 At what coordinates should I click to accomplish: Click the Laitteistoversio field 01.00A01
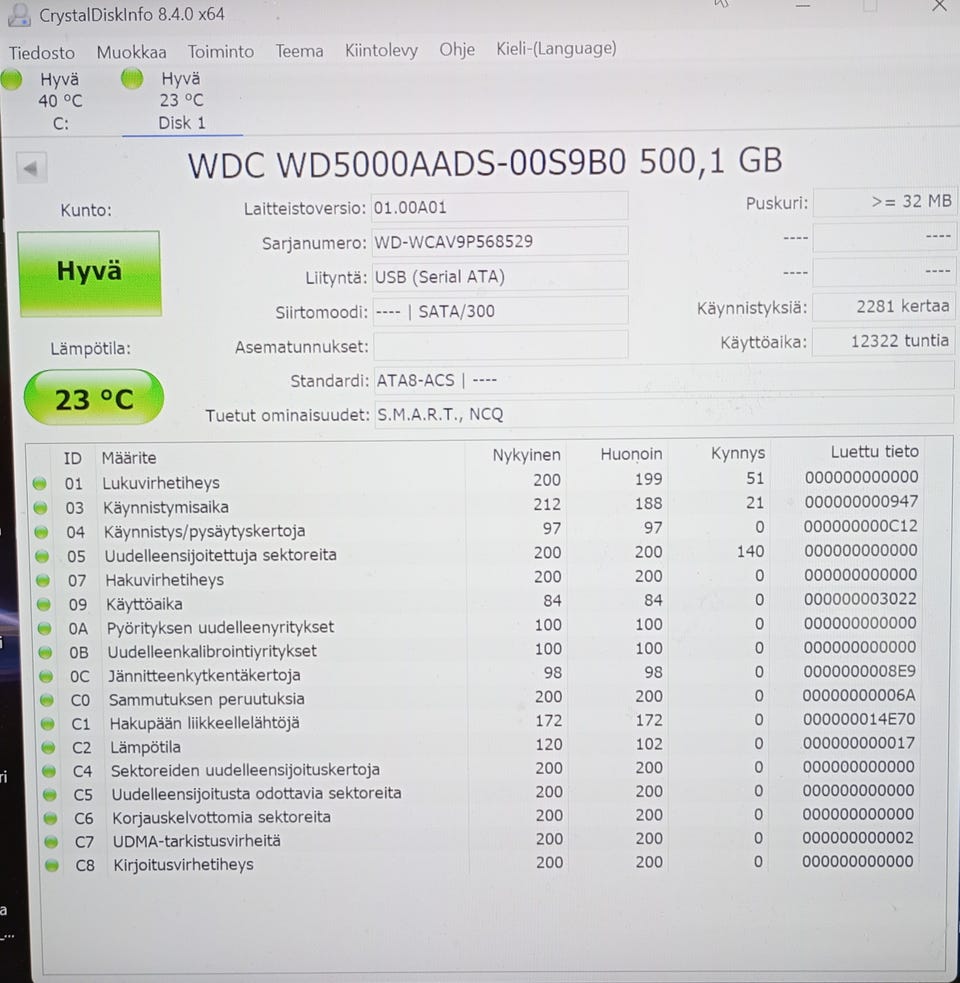499,207
